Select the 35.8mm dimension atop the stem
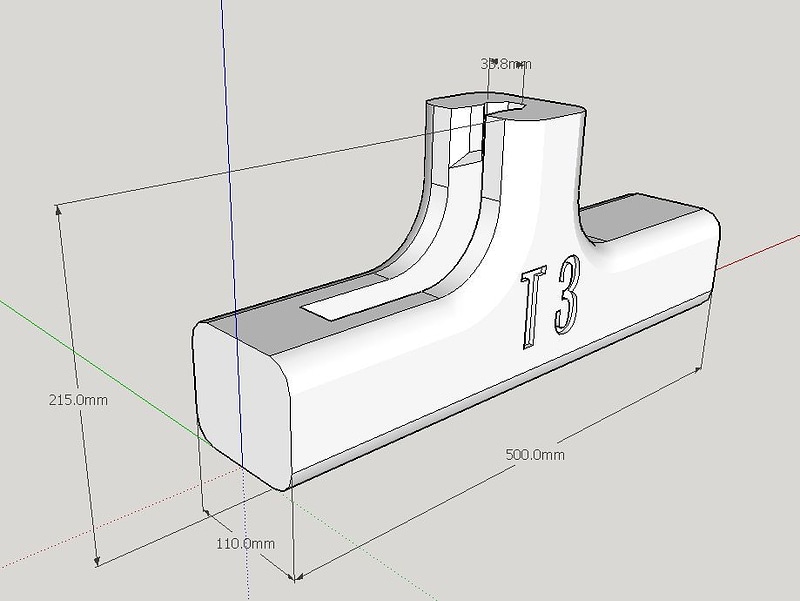The image size is (800, 601). [505, 64]
